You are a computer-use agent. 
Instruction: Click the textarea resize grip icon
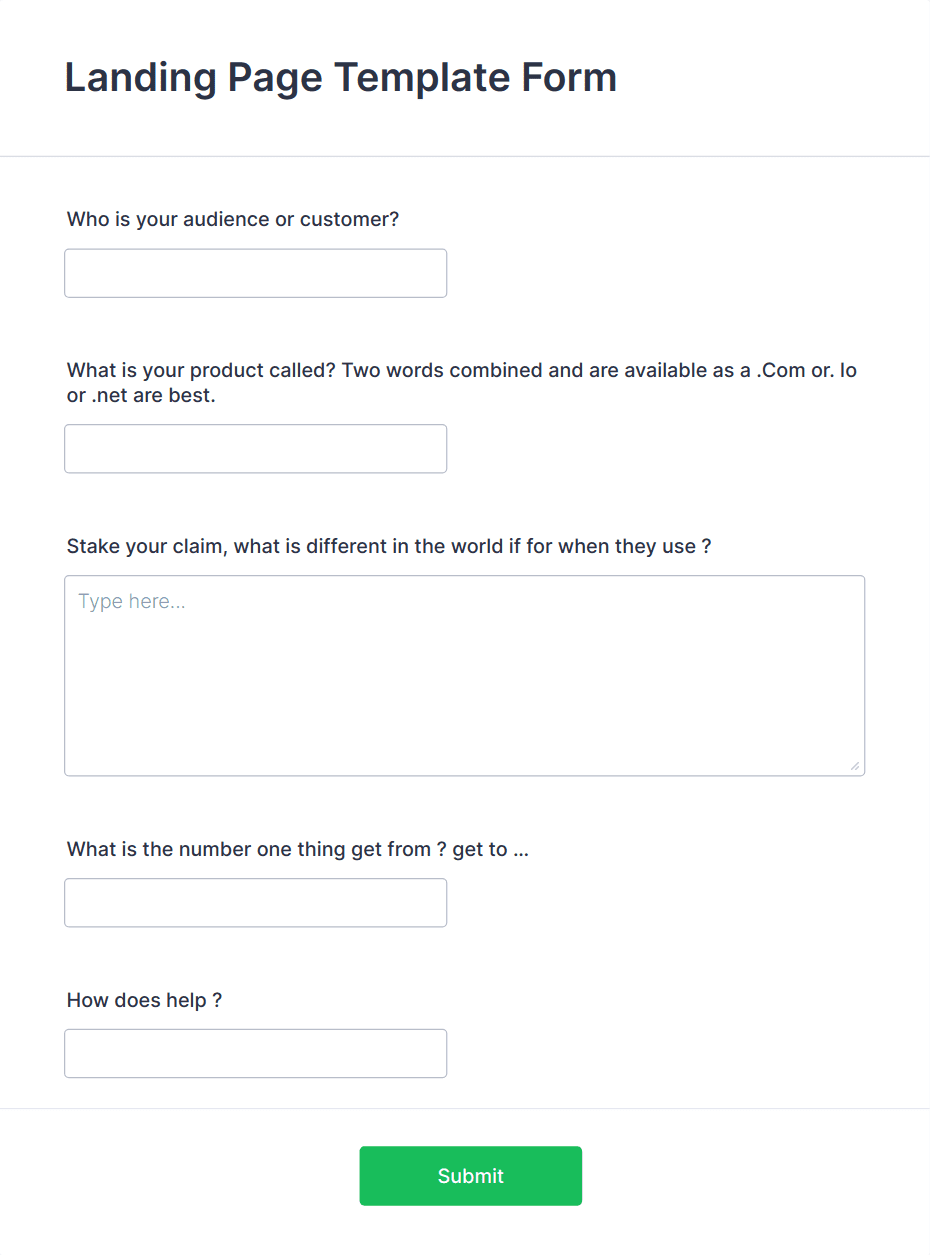857,766
